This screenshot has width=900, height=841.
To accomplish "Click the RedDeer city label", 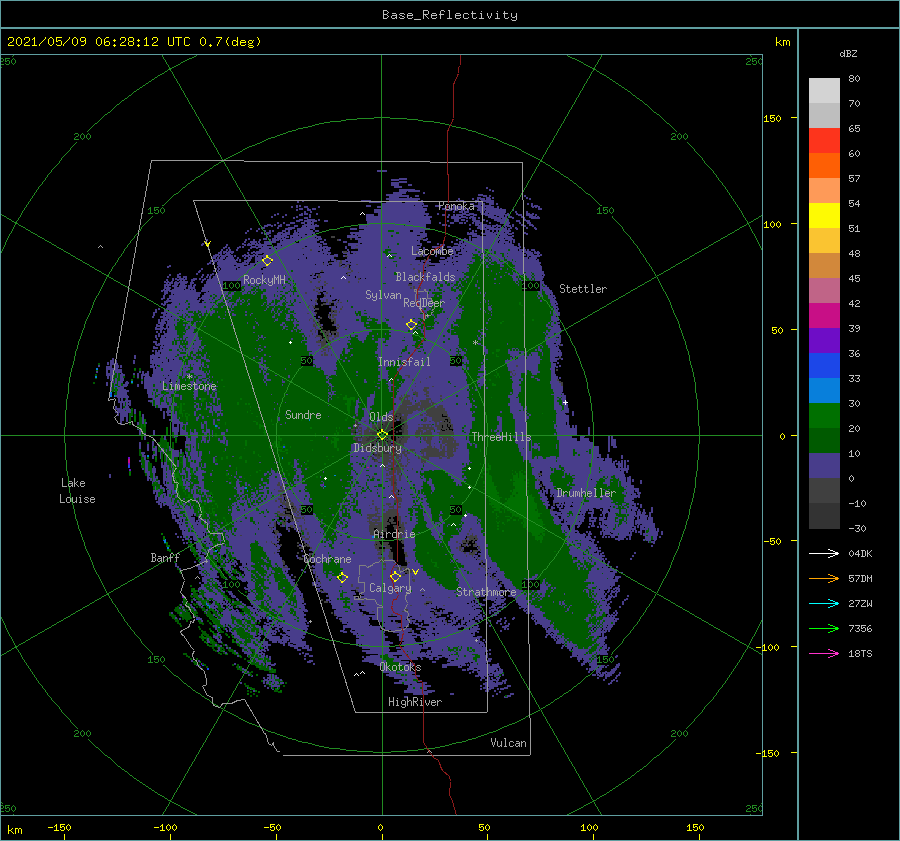I will [x=424, y=303].
